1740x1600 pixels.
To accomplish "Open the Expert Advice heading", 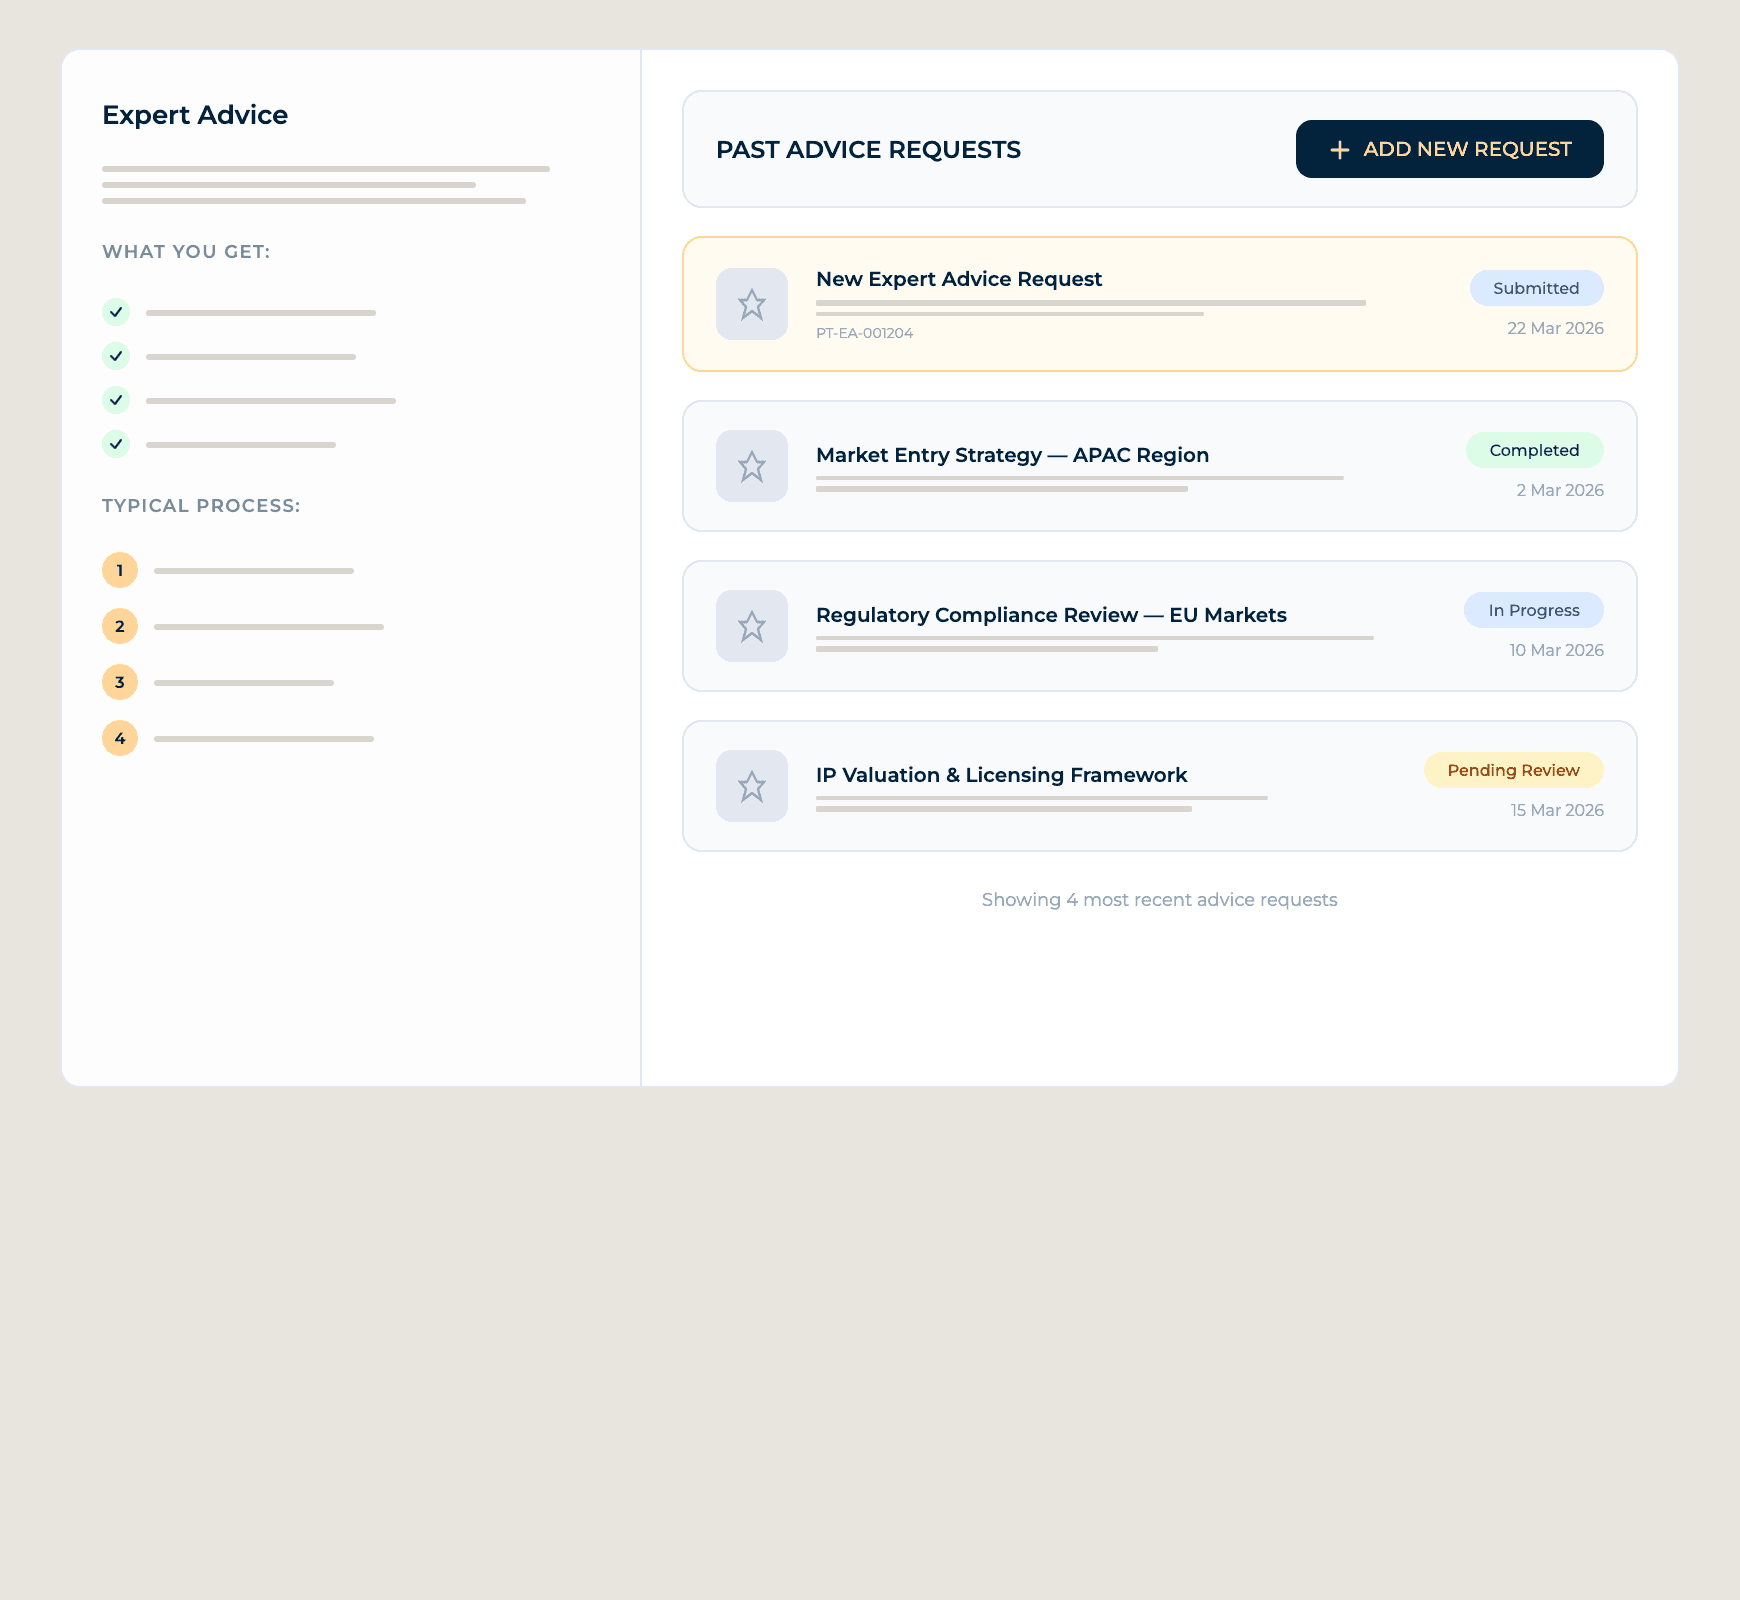I will [x=194, y=114].
